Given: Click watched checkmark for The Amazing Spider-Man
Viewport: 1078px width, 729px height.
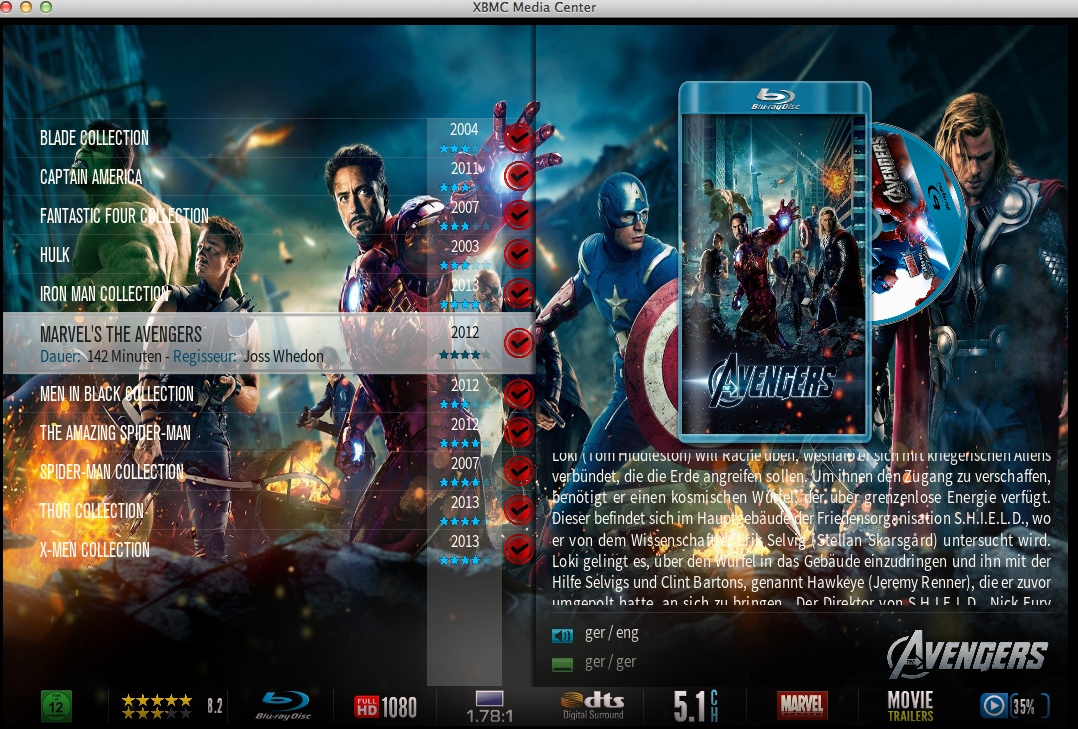Looking at the screenshot, I should tap(518, 432).
